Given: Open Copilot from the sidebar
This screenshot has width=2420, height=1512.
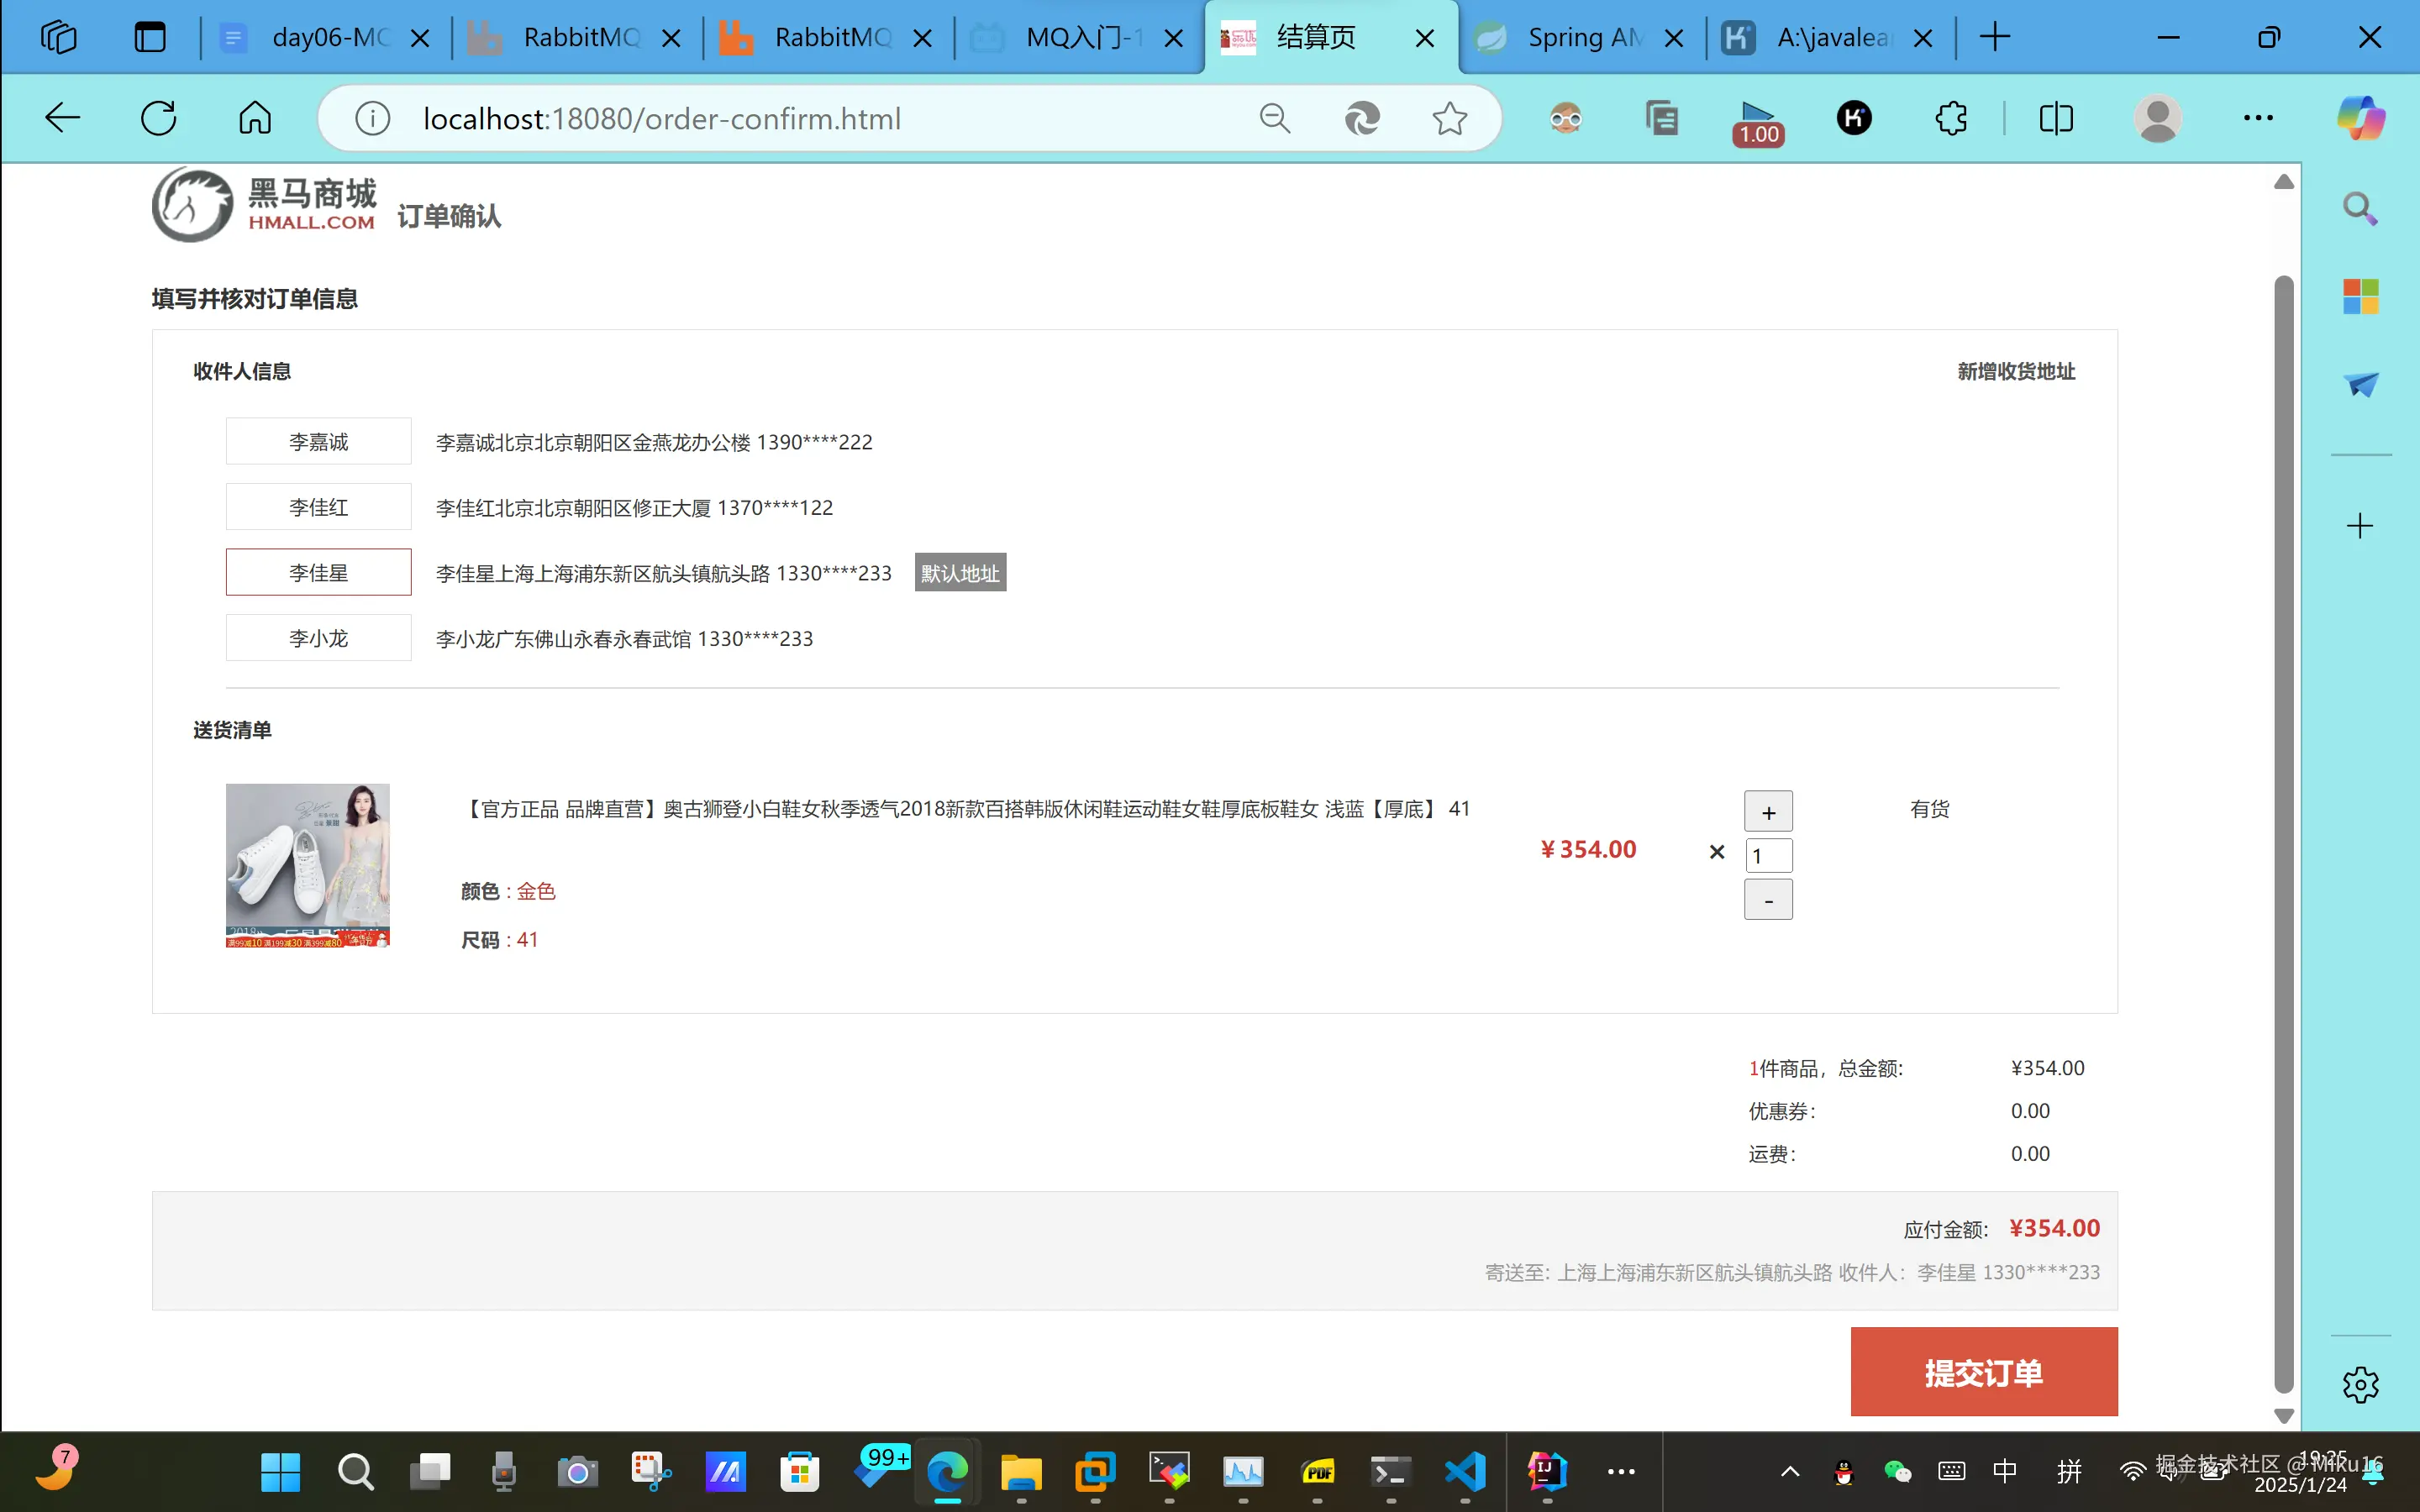Looking at the screenshot, I should coord(2360,118).
